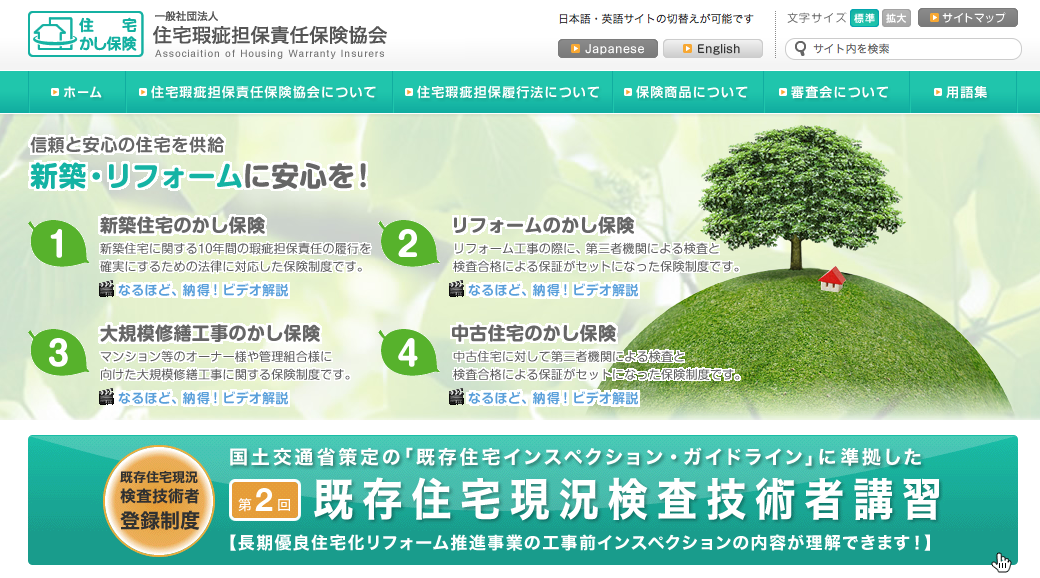The image size is (1040, 578).
Task: Click the magnifying glass search icon
Action: 800,48
